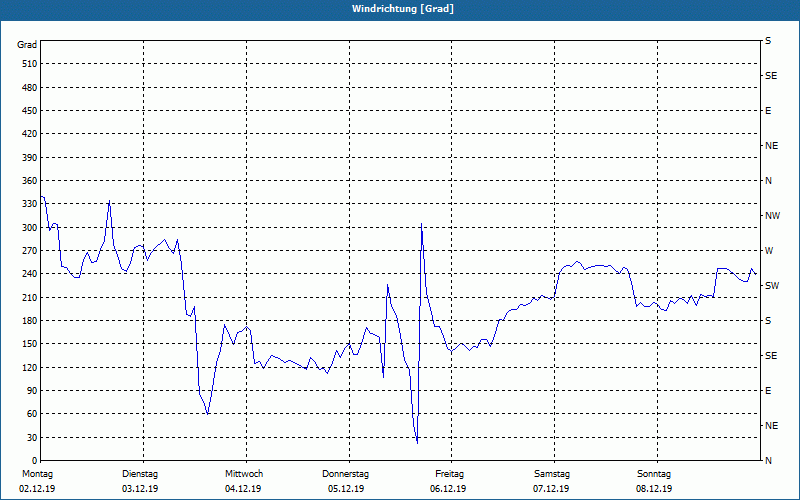Click the bottommost 'N' compass label
Viewport: 800px width, 500px height.
click(x=768, y=461)
